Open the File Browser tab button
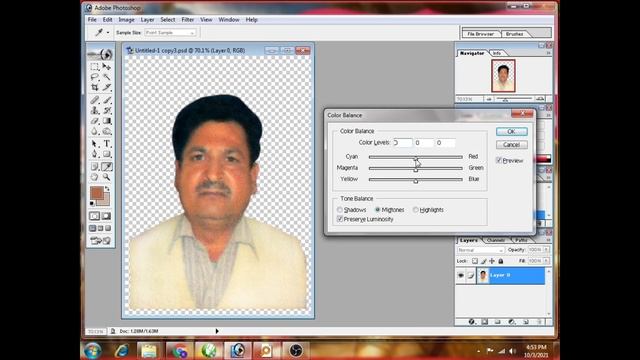640x360 pixels. click(480, 34)
